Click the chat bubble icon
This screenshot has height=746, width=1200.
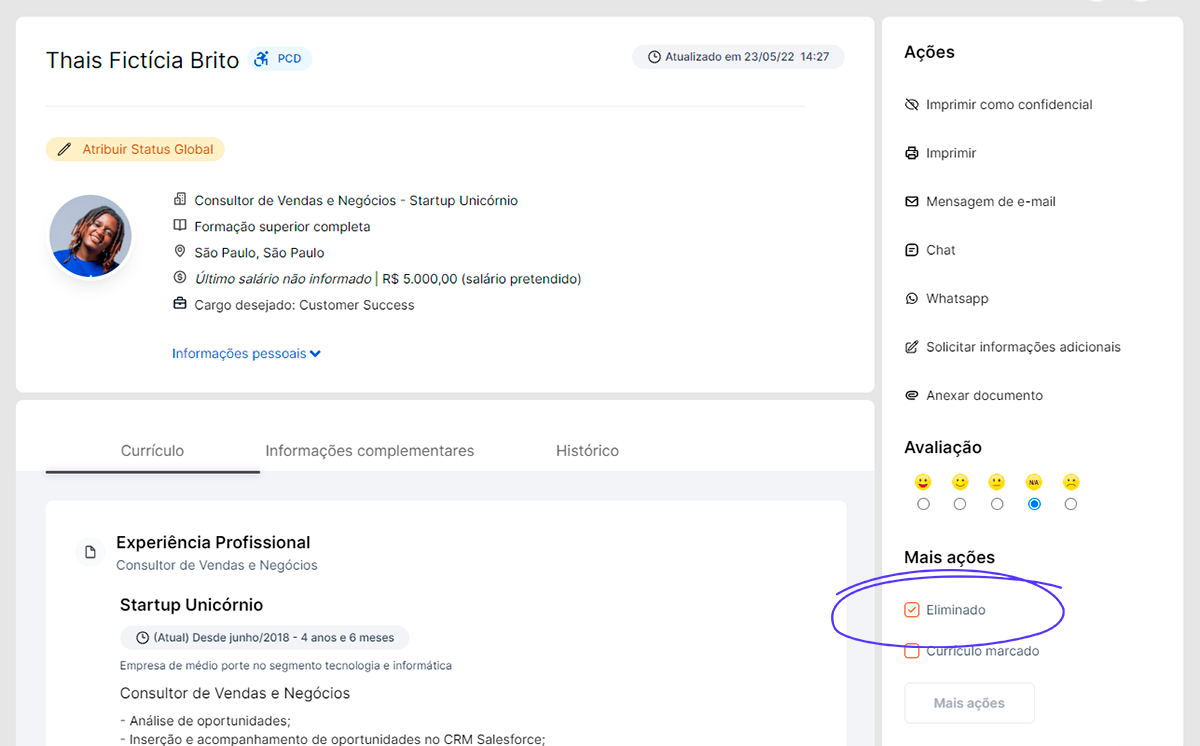click(911, 250)
